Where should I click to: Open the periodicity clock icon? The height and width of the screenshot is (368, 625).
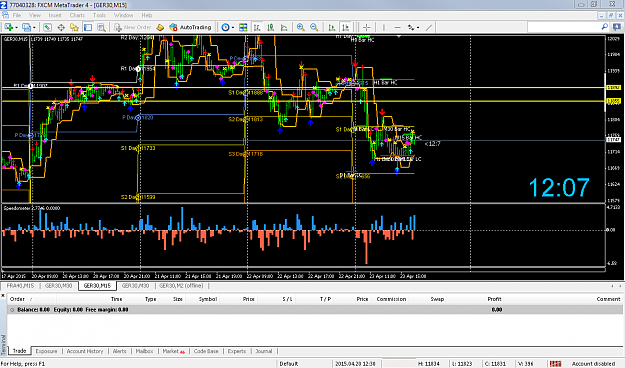pyautogui.click(x=226, y=27)
